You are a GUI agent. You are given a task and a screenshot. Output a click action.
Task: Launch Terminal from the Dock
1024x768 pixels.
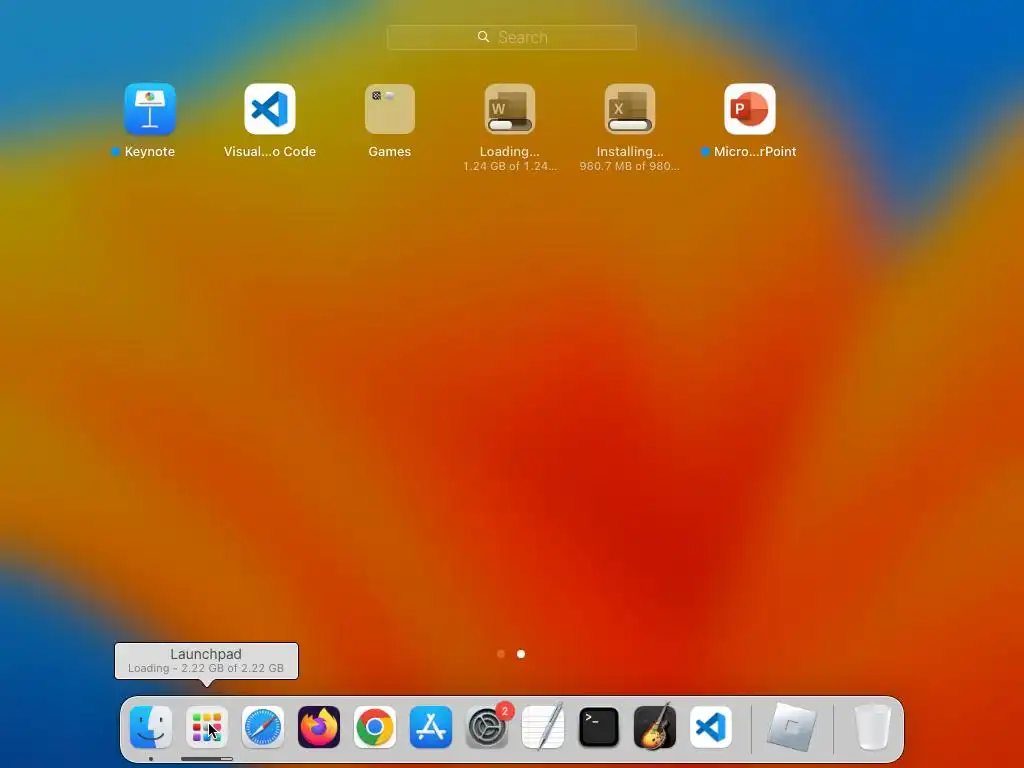599,727
